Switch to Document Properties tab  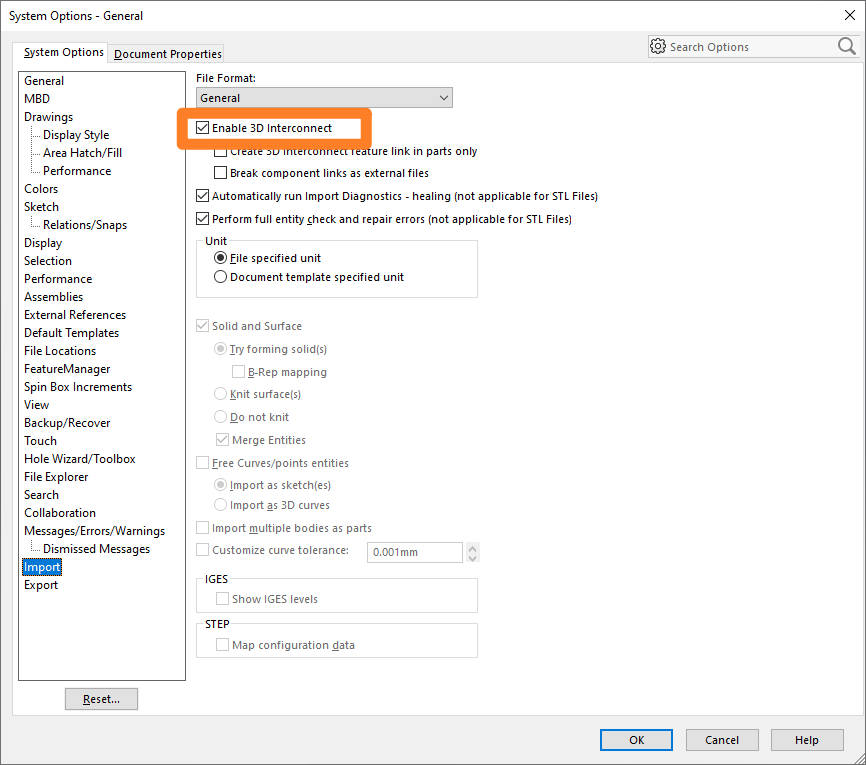pyautogui.click(x=168, y=54)
